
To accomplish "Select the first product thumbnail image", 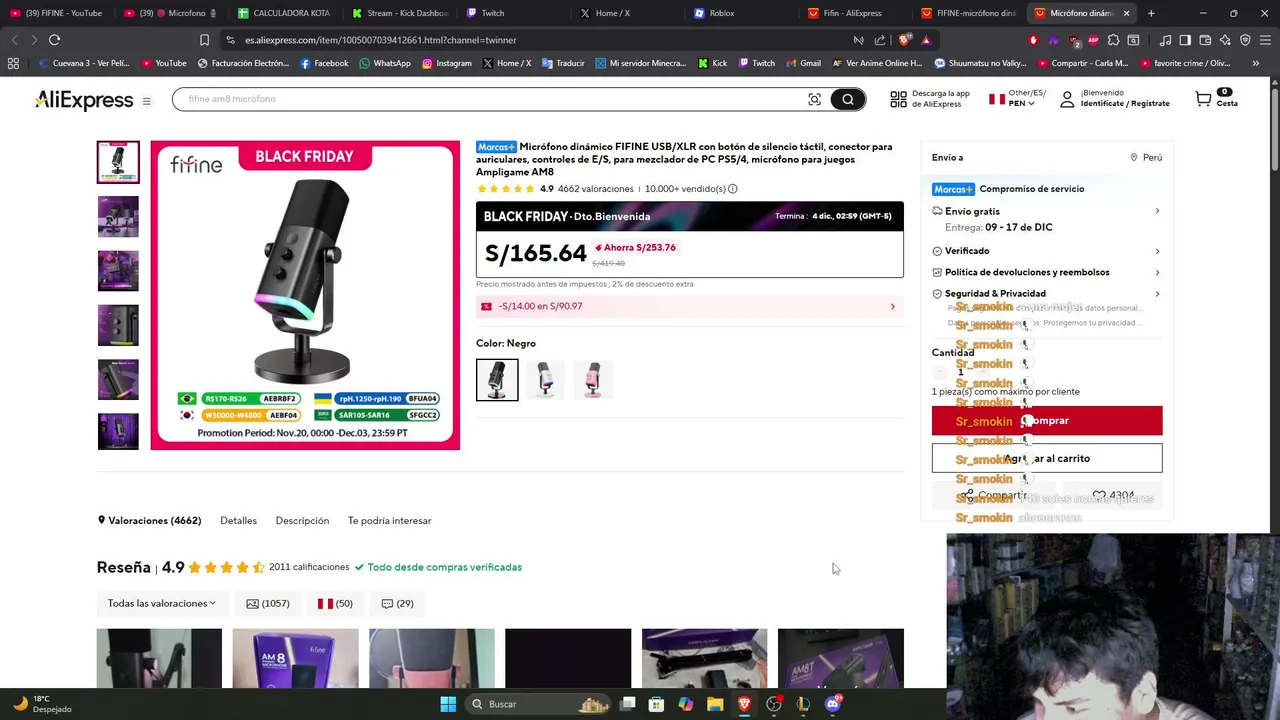I will tap(118, 162).
